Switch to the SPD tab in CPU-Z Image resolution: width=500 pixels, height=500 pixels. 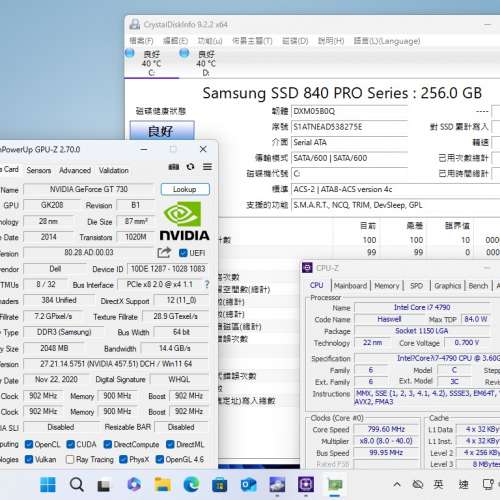[416, 286]
